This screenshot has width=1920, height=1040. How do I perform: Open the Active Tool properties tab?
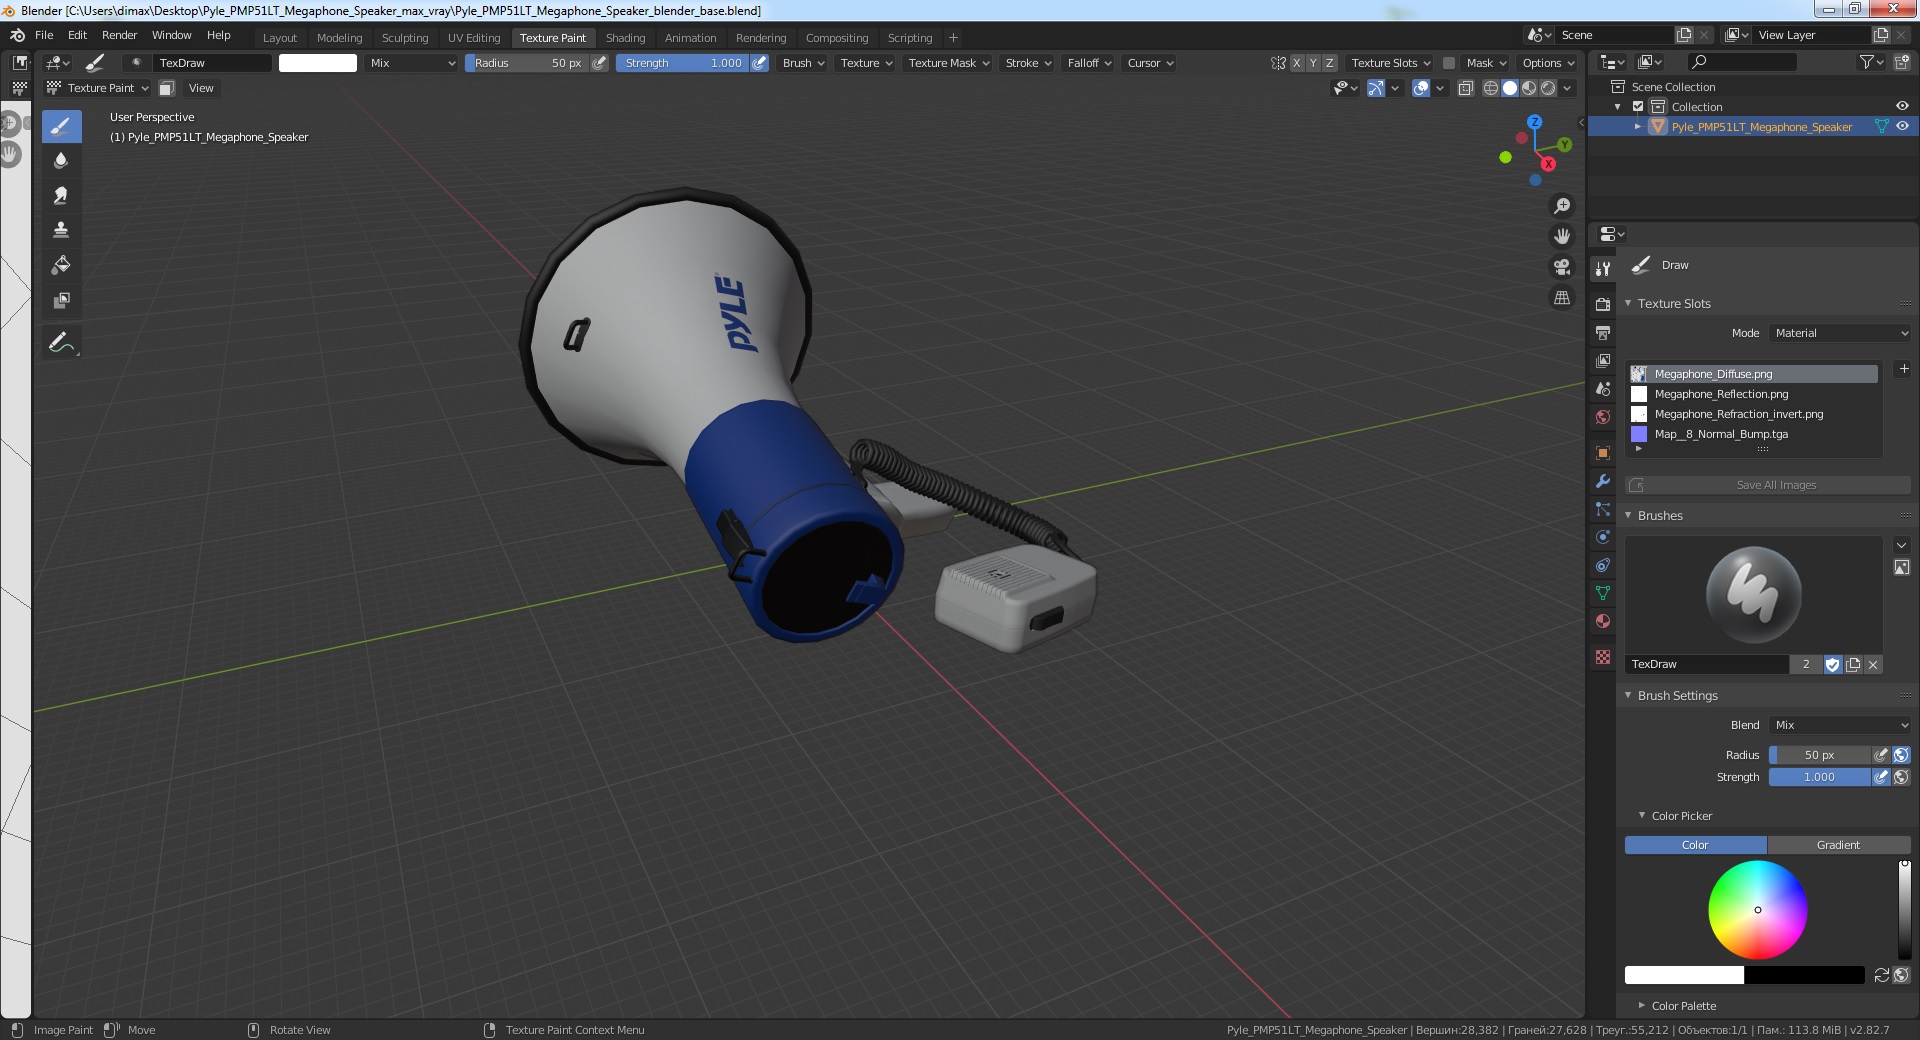pos(1603,268)
